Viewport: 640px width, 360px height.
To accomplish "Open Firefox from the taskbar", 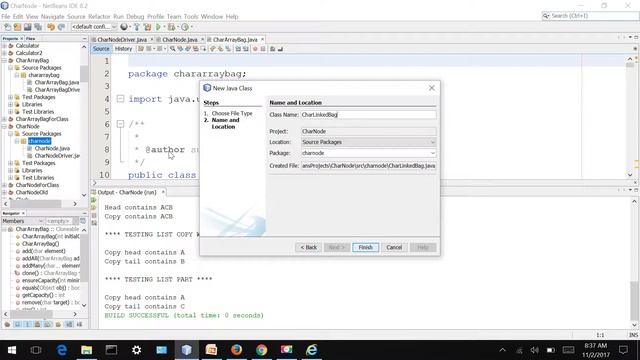I will [236, 350].
